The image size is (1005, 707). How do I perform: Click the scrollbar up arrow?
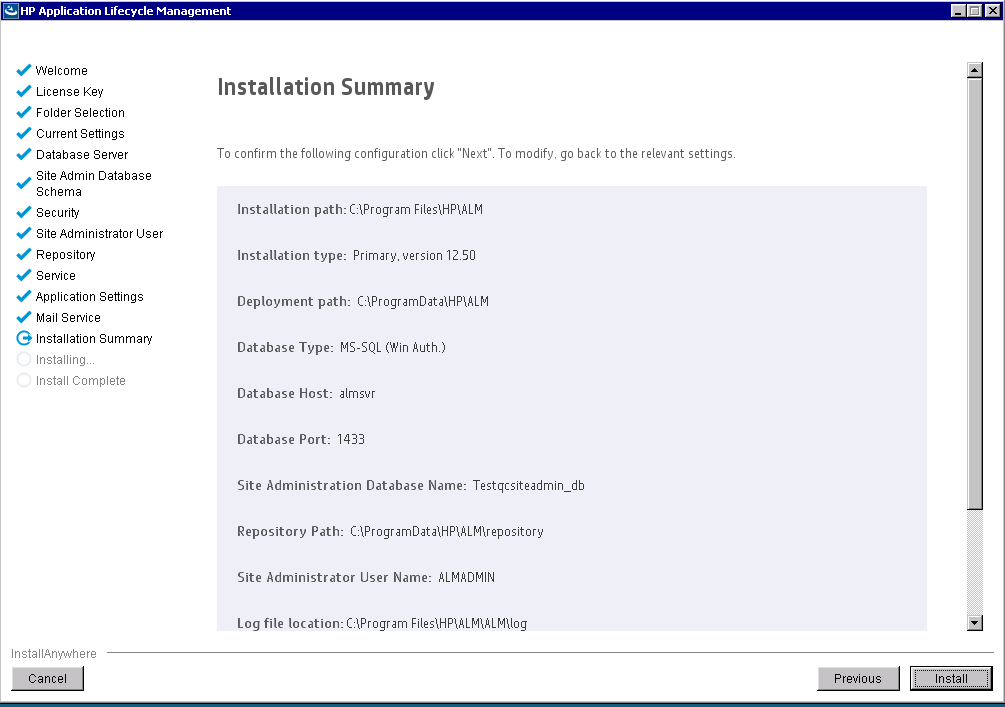(974, 70)
